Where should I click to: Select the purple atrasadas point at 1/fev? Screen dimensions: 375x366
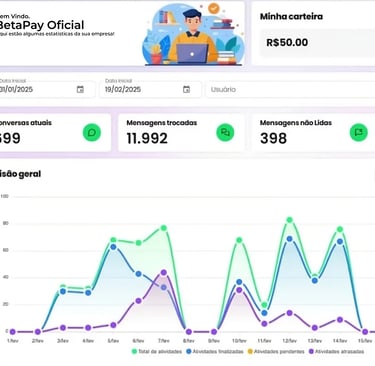(13, 332)
